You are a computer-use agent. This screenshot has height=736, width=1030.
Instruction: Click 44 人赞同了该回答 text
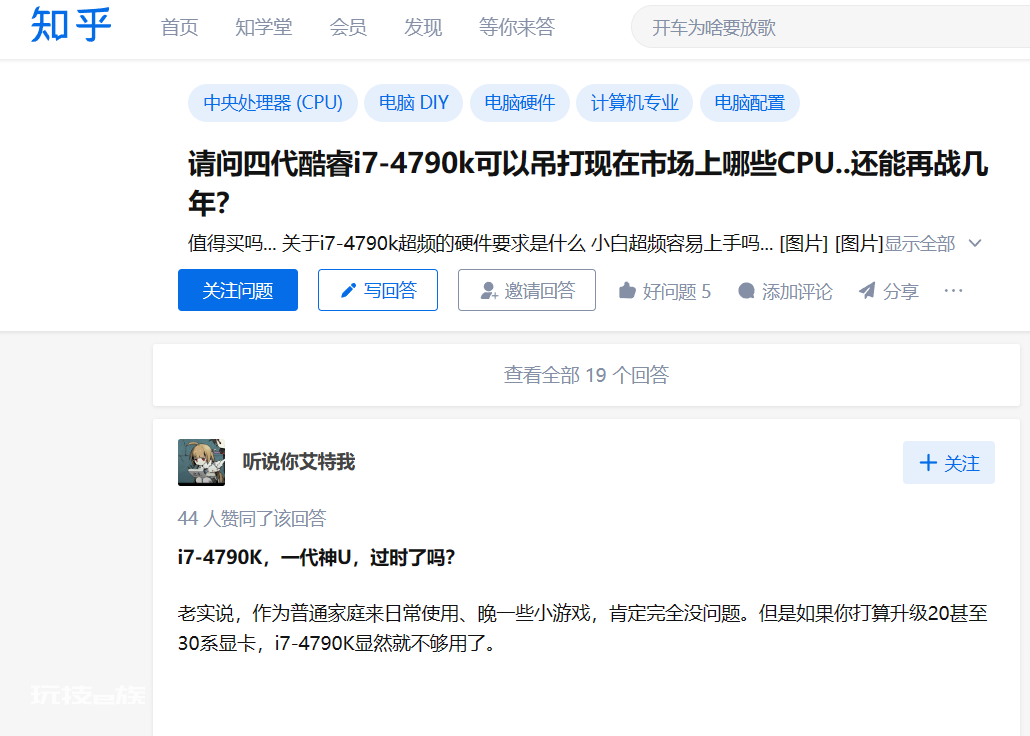[x=252, y=518]
